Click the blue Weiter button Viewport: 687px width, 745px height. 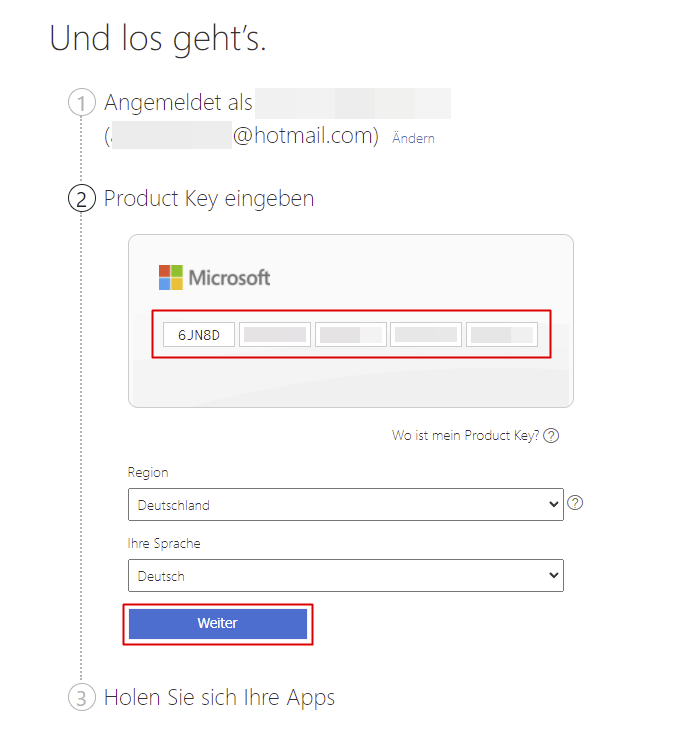tap(218, 623)
